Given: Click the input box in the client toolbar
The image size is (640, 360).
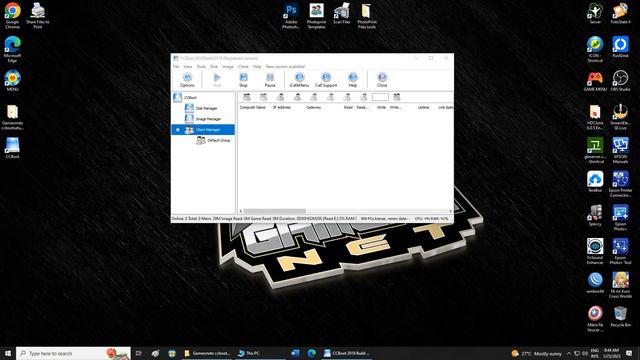Looking at the screenshot, I should tap(380, 97).
